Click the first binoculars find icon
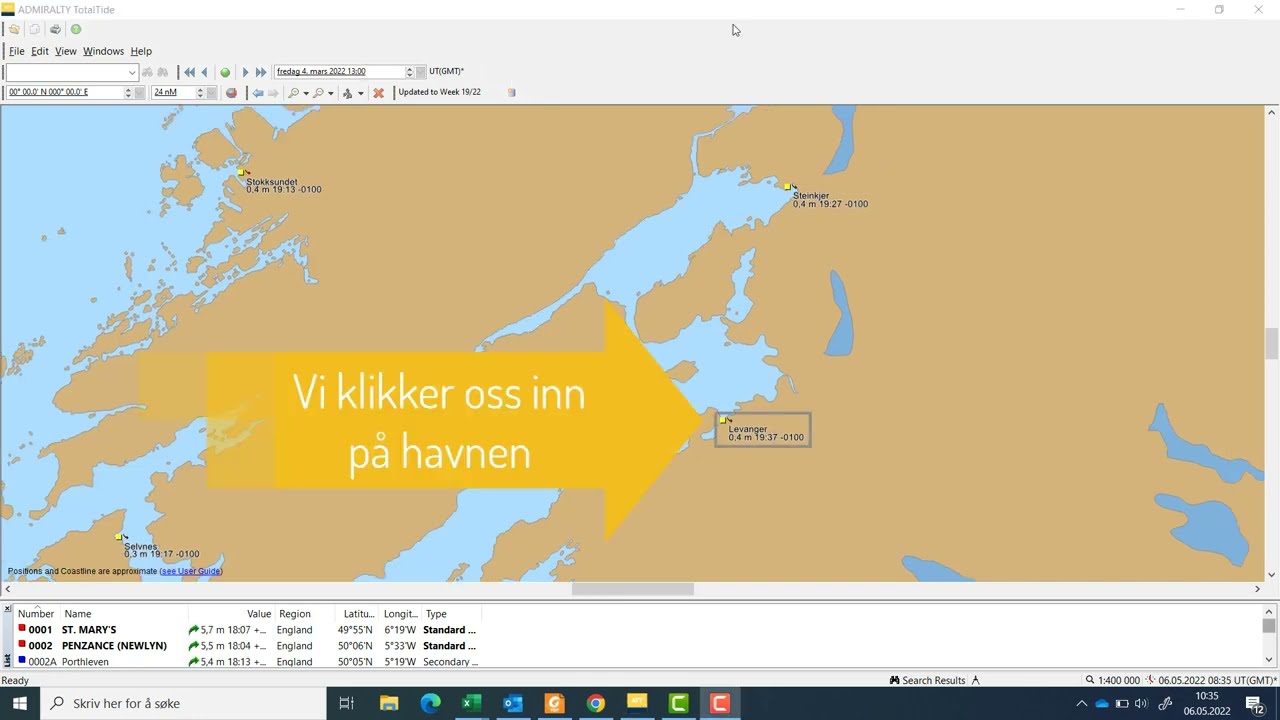1280x720 pixels. click(148, 72)
